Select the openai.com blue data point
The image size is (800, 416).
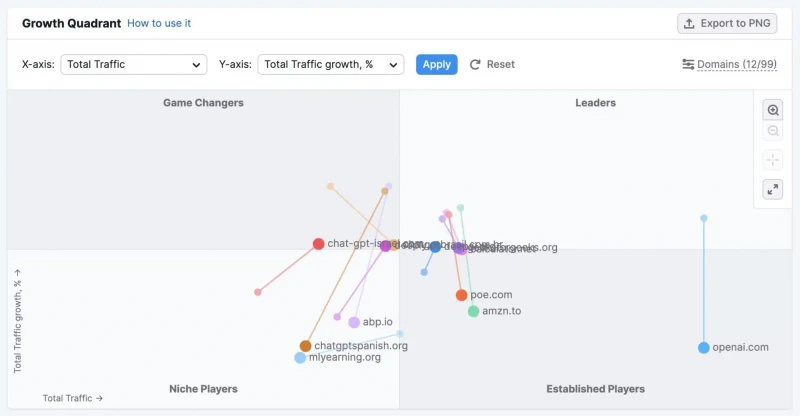704,348
